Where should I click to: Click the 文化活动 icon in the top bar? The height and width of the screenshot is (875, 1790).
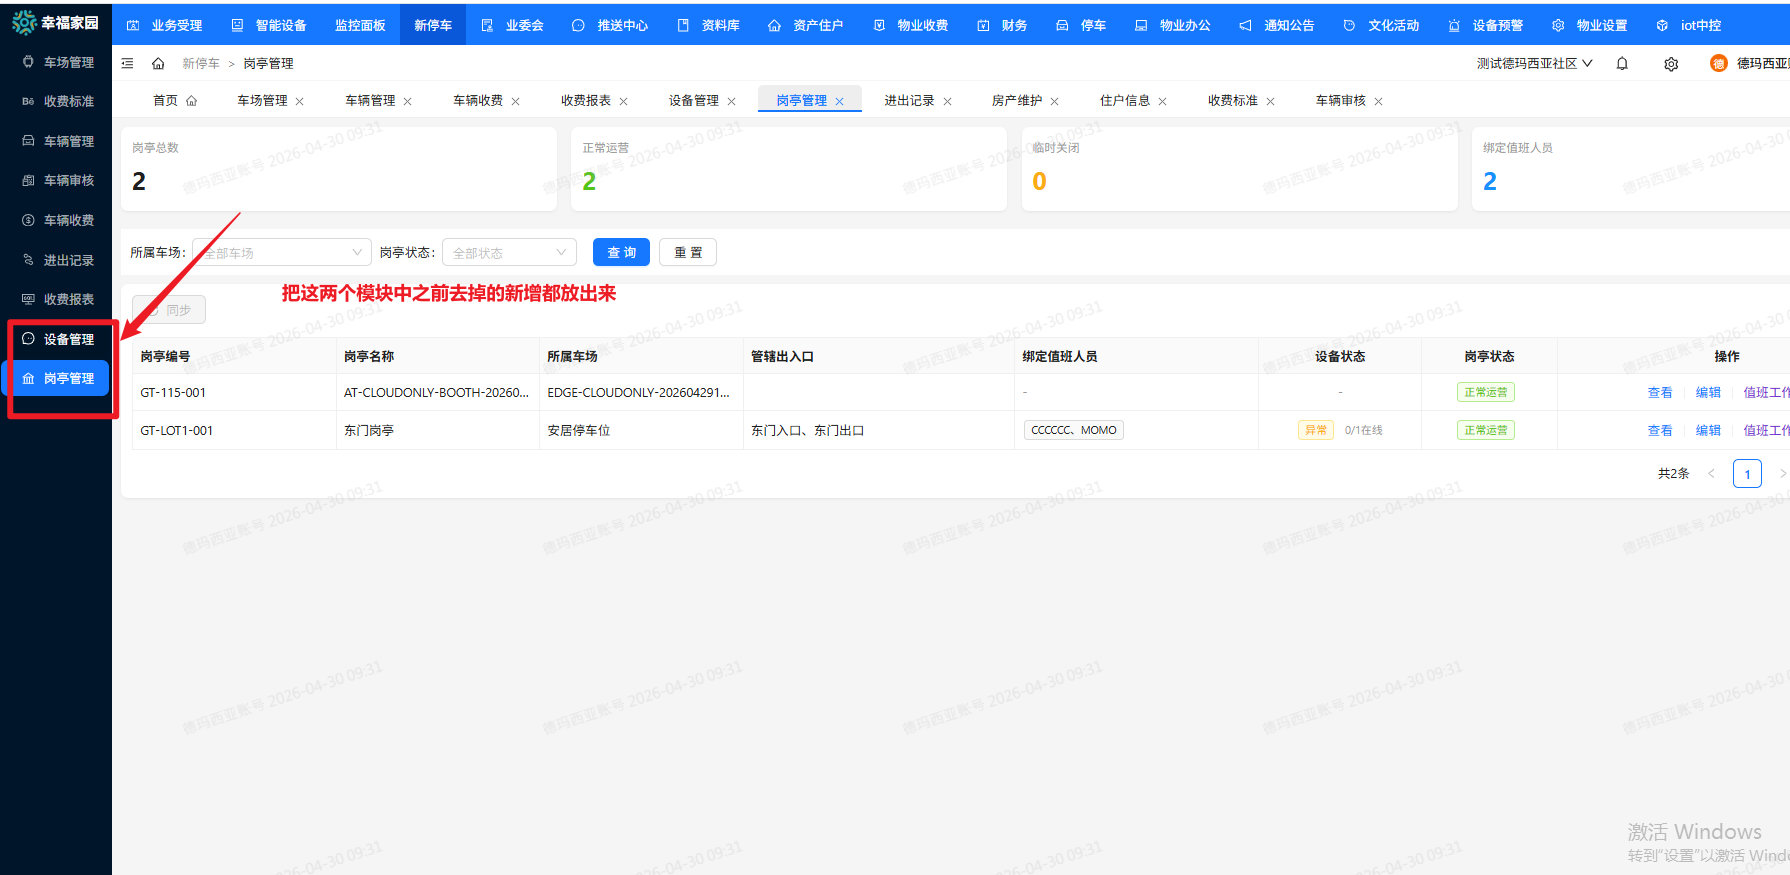click(x=1349, y=25)
